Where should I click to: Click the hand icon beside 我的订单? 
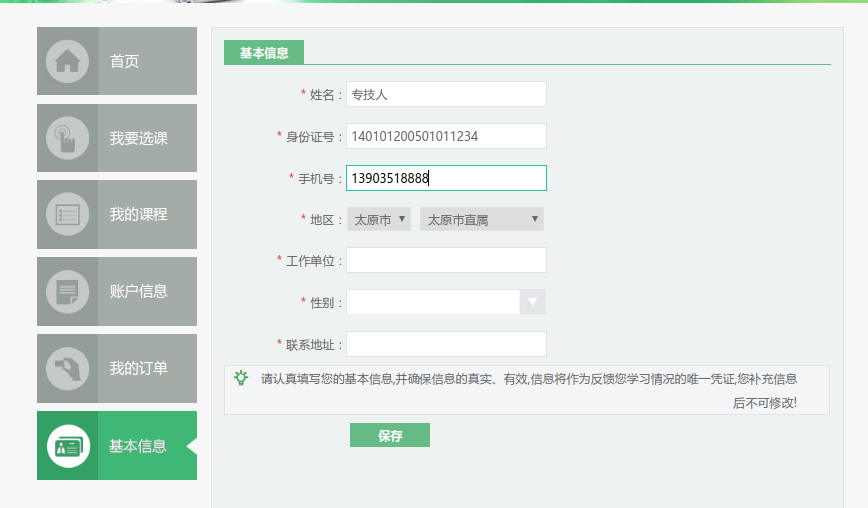[68, 369]
